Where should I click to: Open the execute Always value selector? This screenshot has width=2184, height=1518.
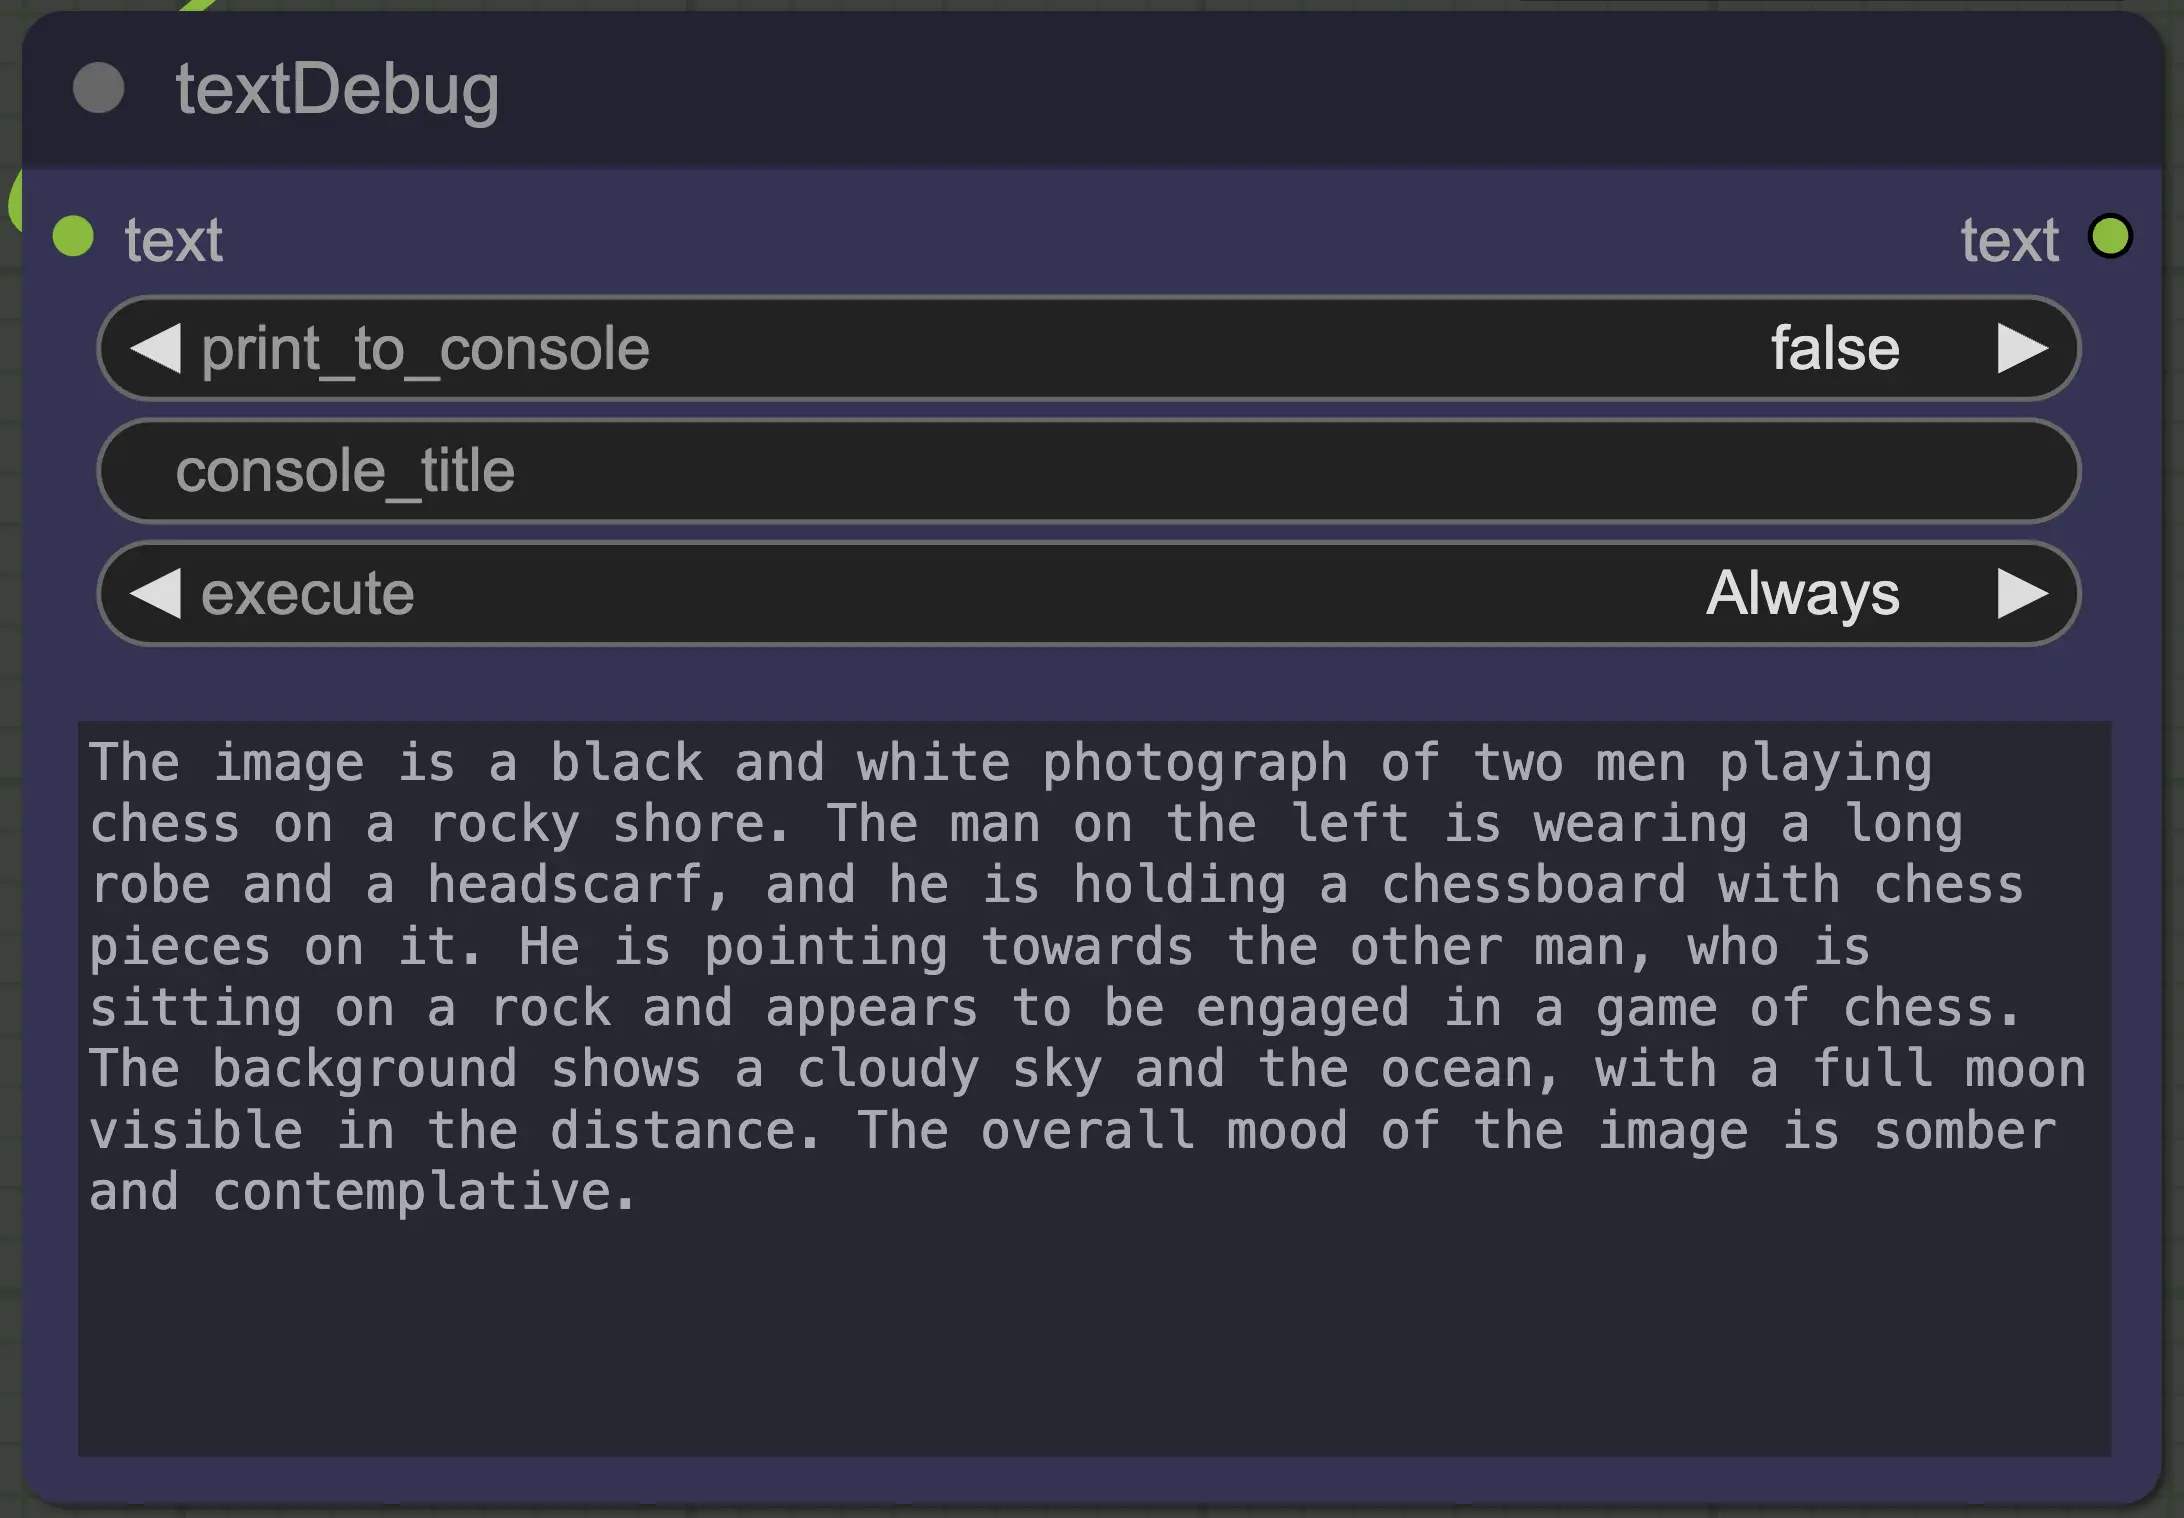pyautogui.click(x=1802, y=593)
